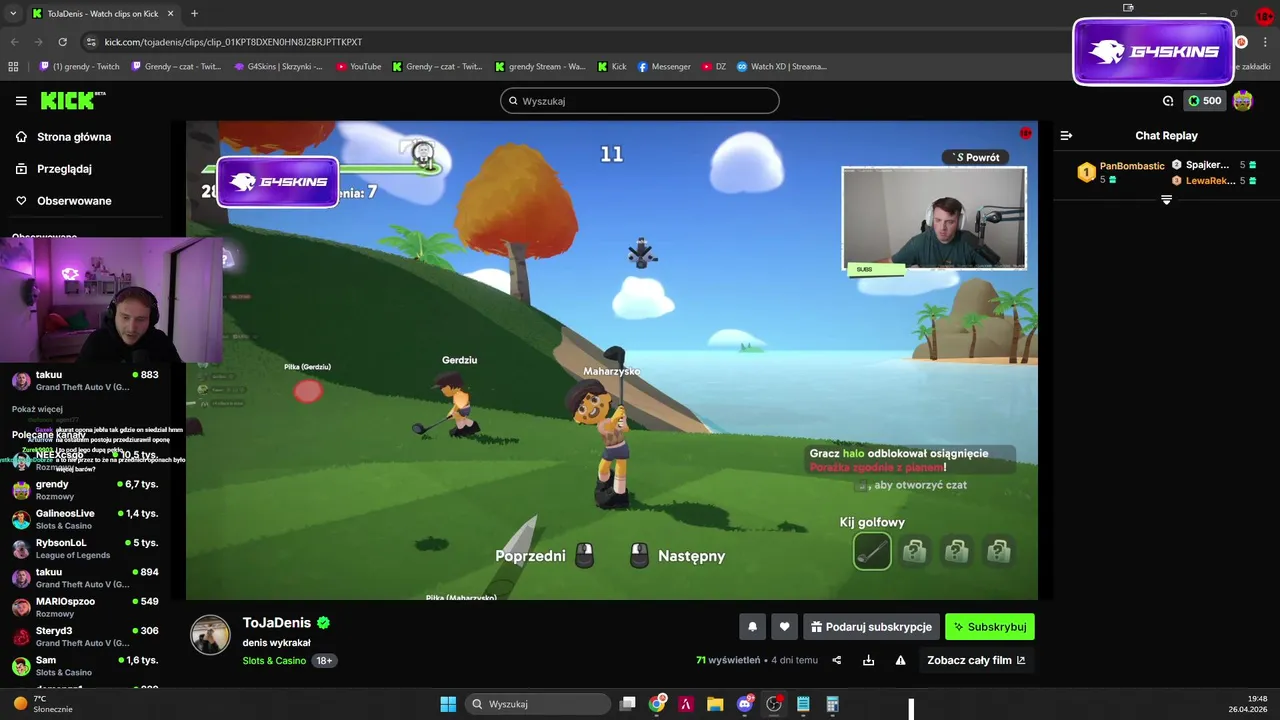1280x720 pixels.
Task: Click the address bar URL
Action: [233, 42]
